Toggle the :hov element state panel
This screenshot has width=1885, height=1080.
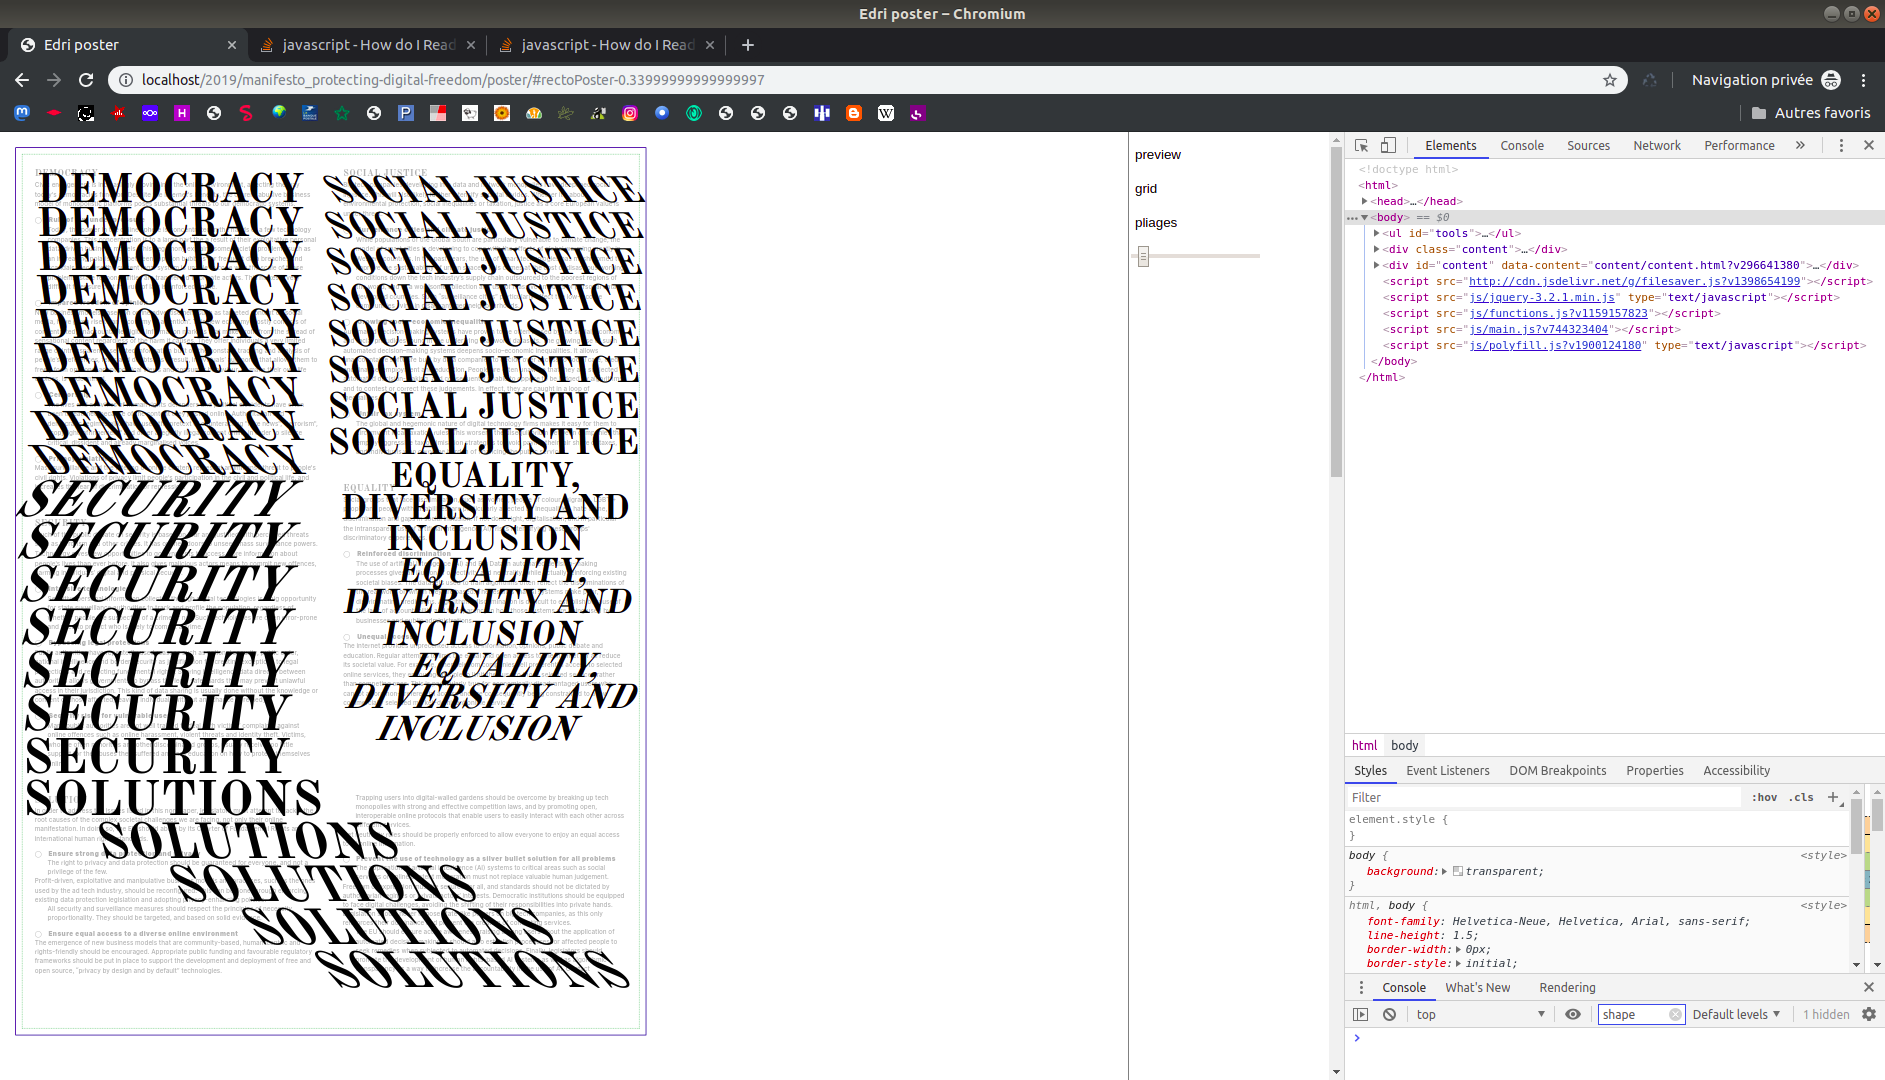[x=1764, y=797]
